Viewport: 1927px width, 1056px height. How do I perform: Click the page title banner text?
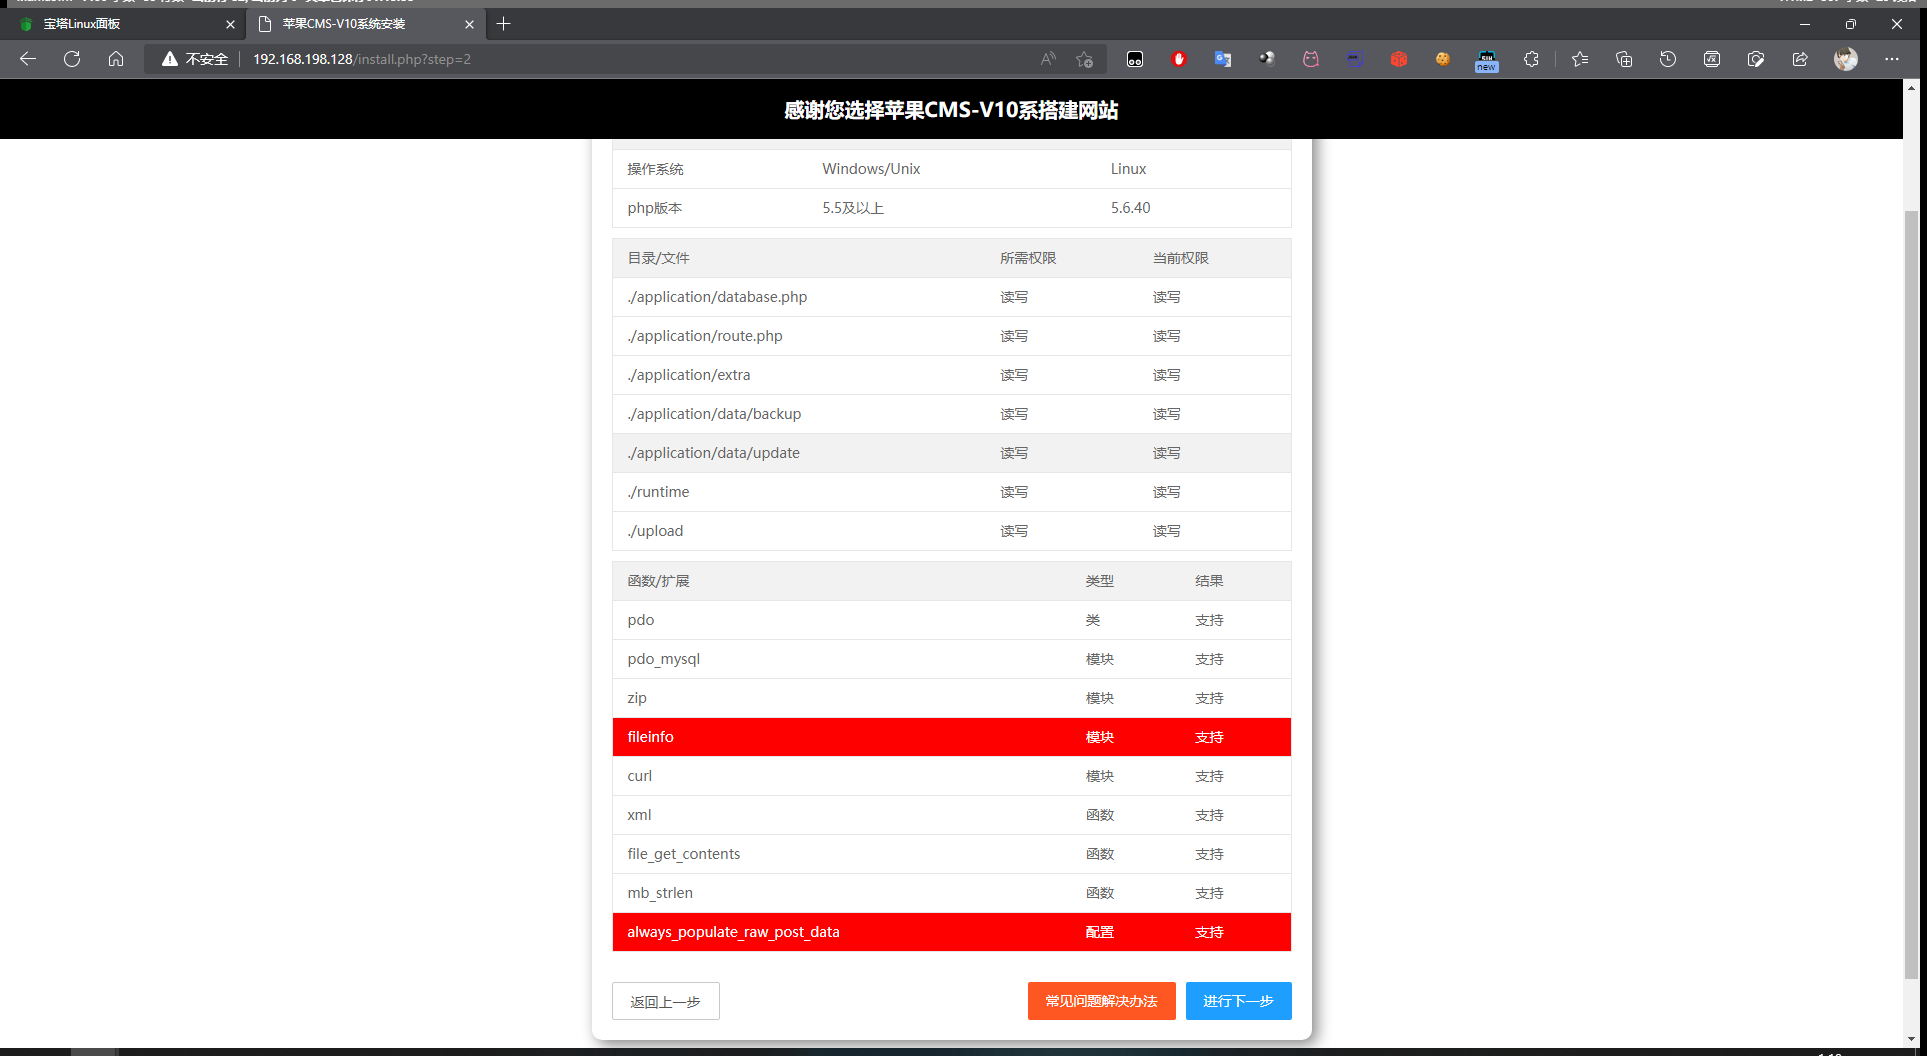click(951, 110)
